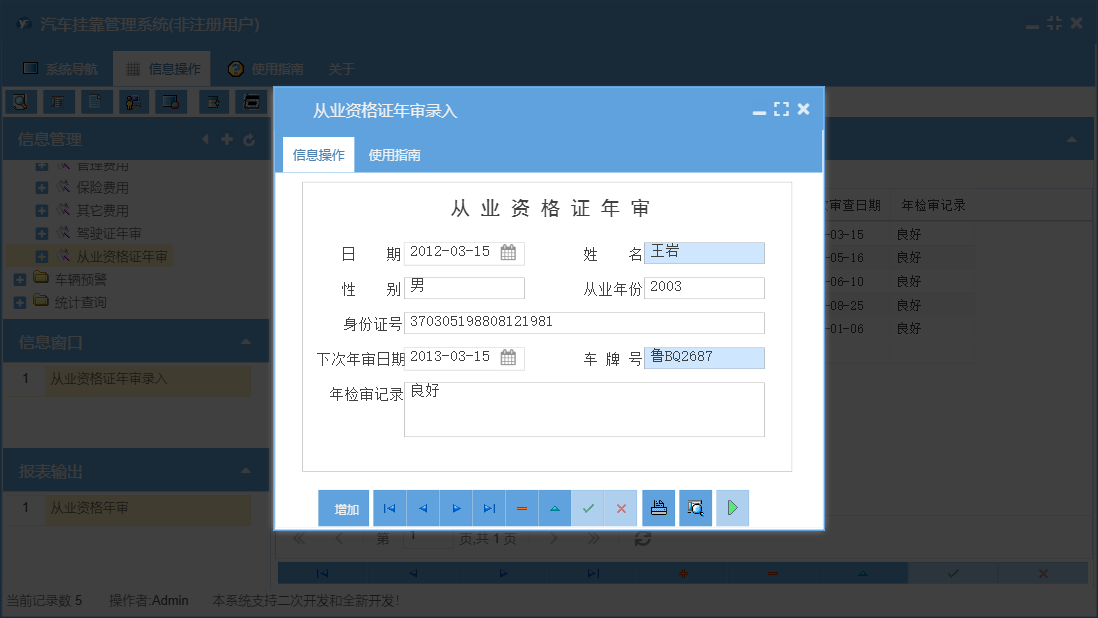Cancel editing with the red X mark

click(621, 508)
